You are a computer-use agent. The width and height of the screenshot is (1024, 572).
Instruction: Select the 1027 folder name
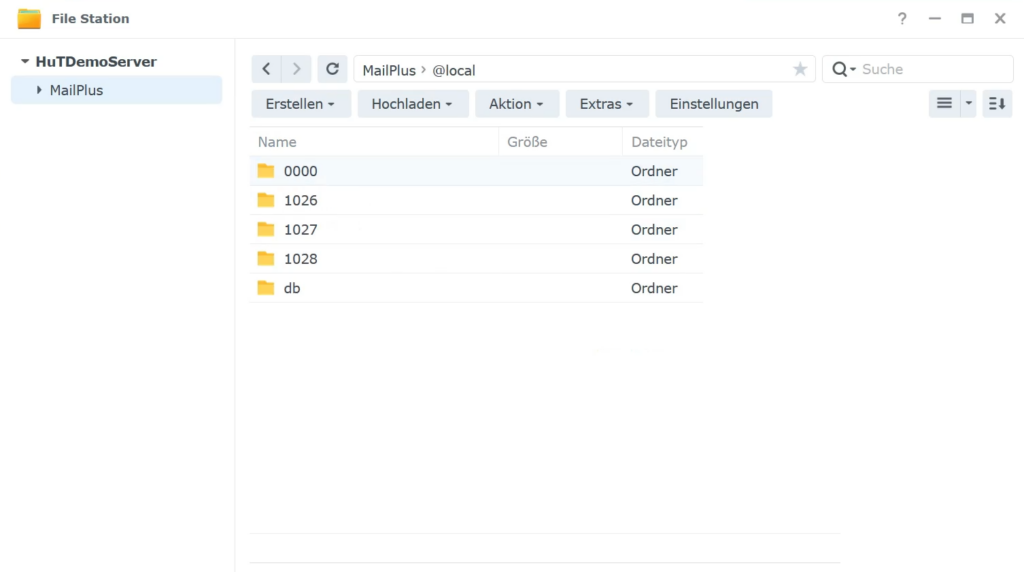tap(300, 230)
